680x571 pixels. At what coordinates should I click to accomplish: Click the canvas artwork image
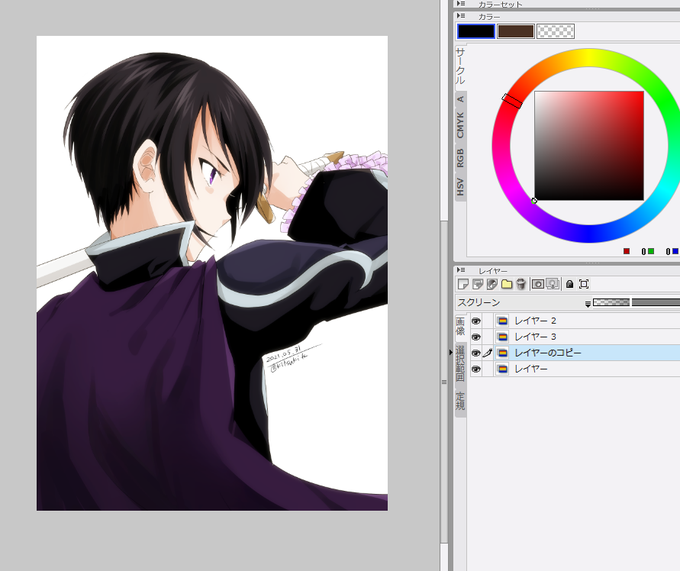pyautogui.click(x=212, y=273)
